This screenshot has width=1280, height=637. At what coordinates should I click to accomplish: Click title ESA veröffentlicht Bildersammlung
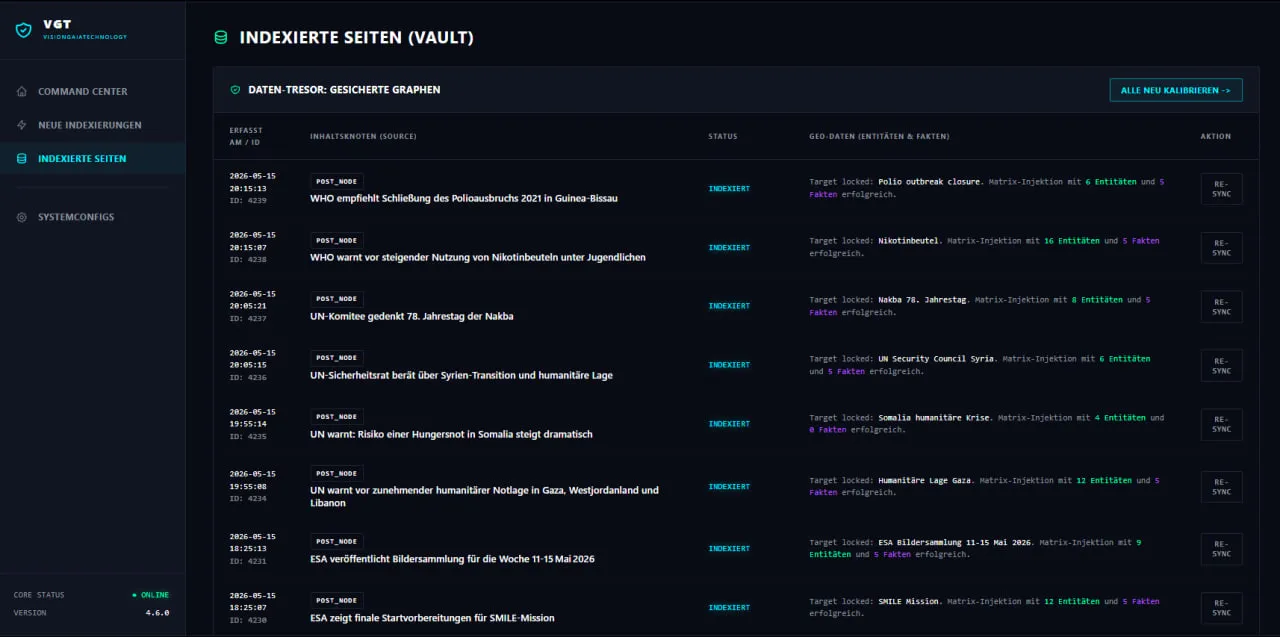[452, 559]
